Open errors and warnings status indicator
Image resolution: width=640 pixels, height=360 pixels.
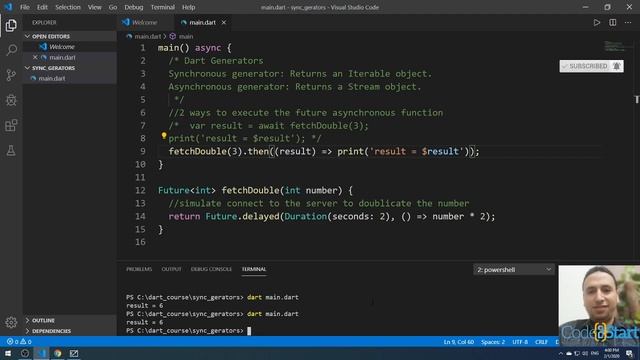click(19, 342)
